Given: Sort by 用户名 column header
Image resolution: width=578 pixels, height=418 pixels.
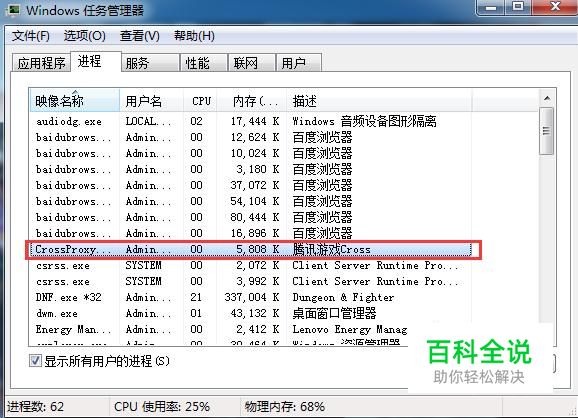Looking at the screenshot, I should tap(152, 101).
